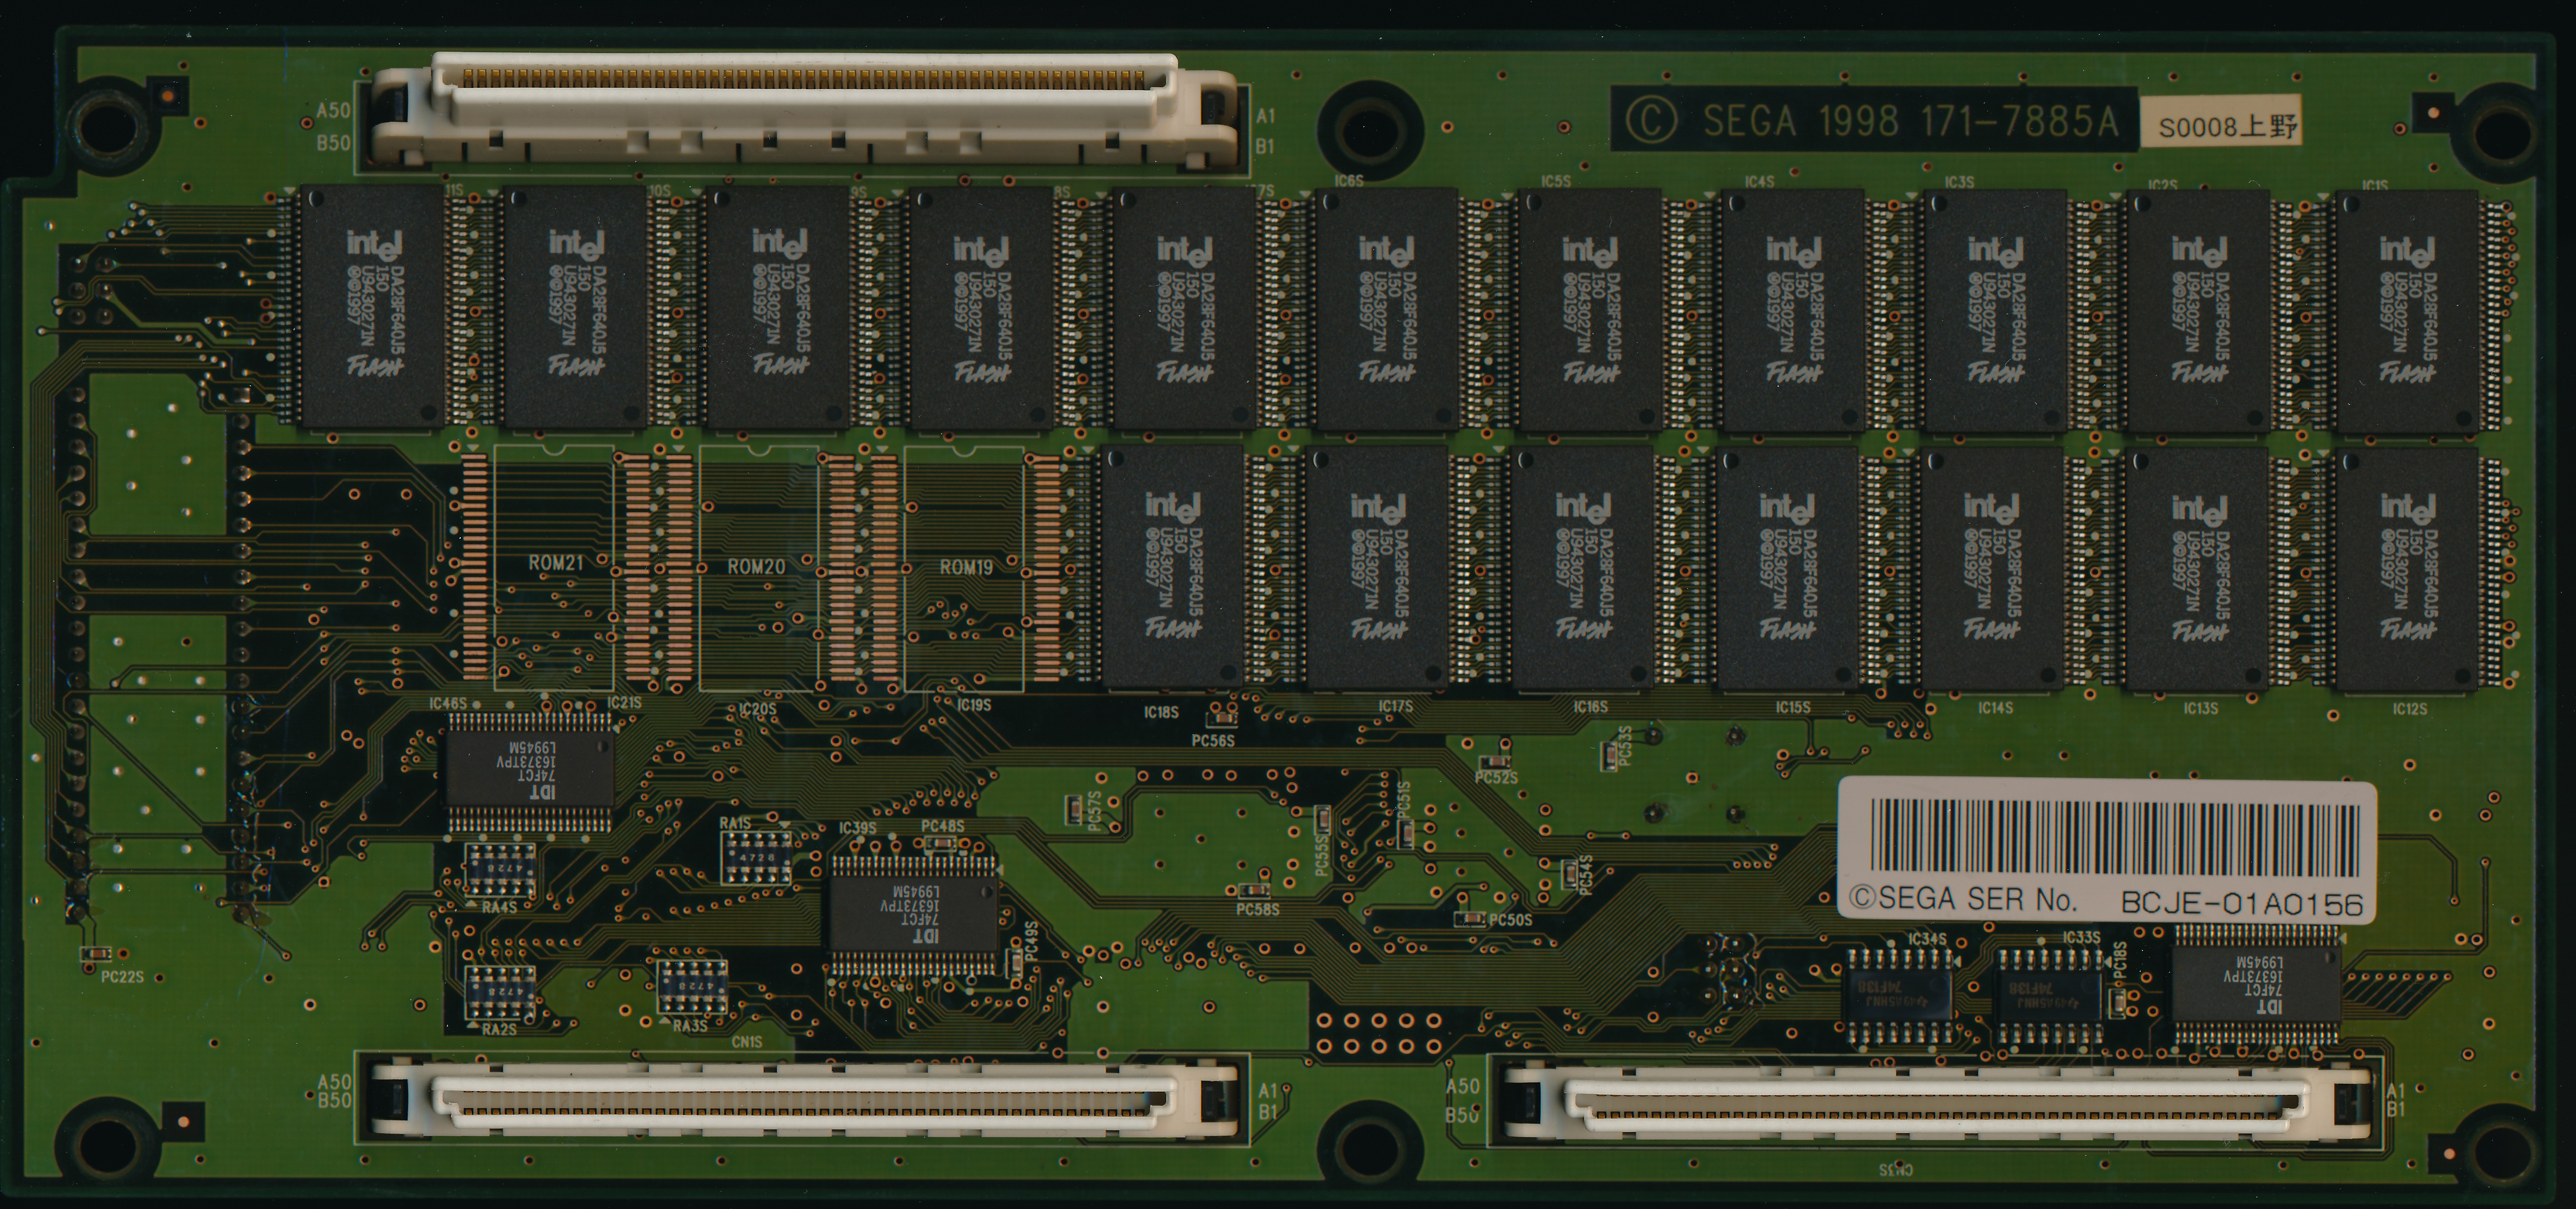The height and width of the screenshot is (1209, 2576).
Task: Click the RA2S resistor array
Action: (499, 992)
